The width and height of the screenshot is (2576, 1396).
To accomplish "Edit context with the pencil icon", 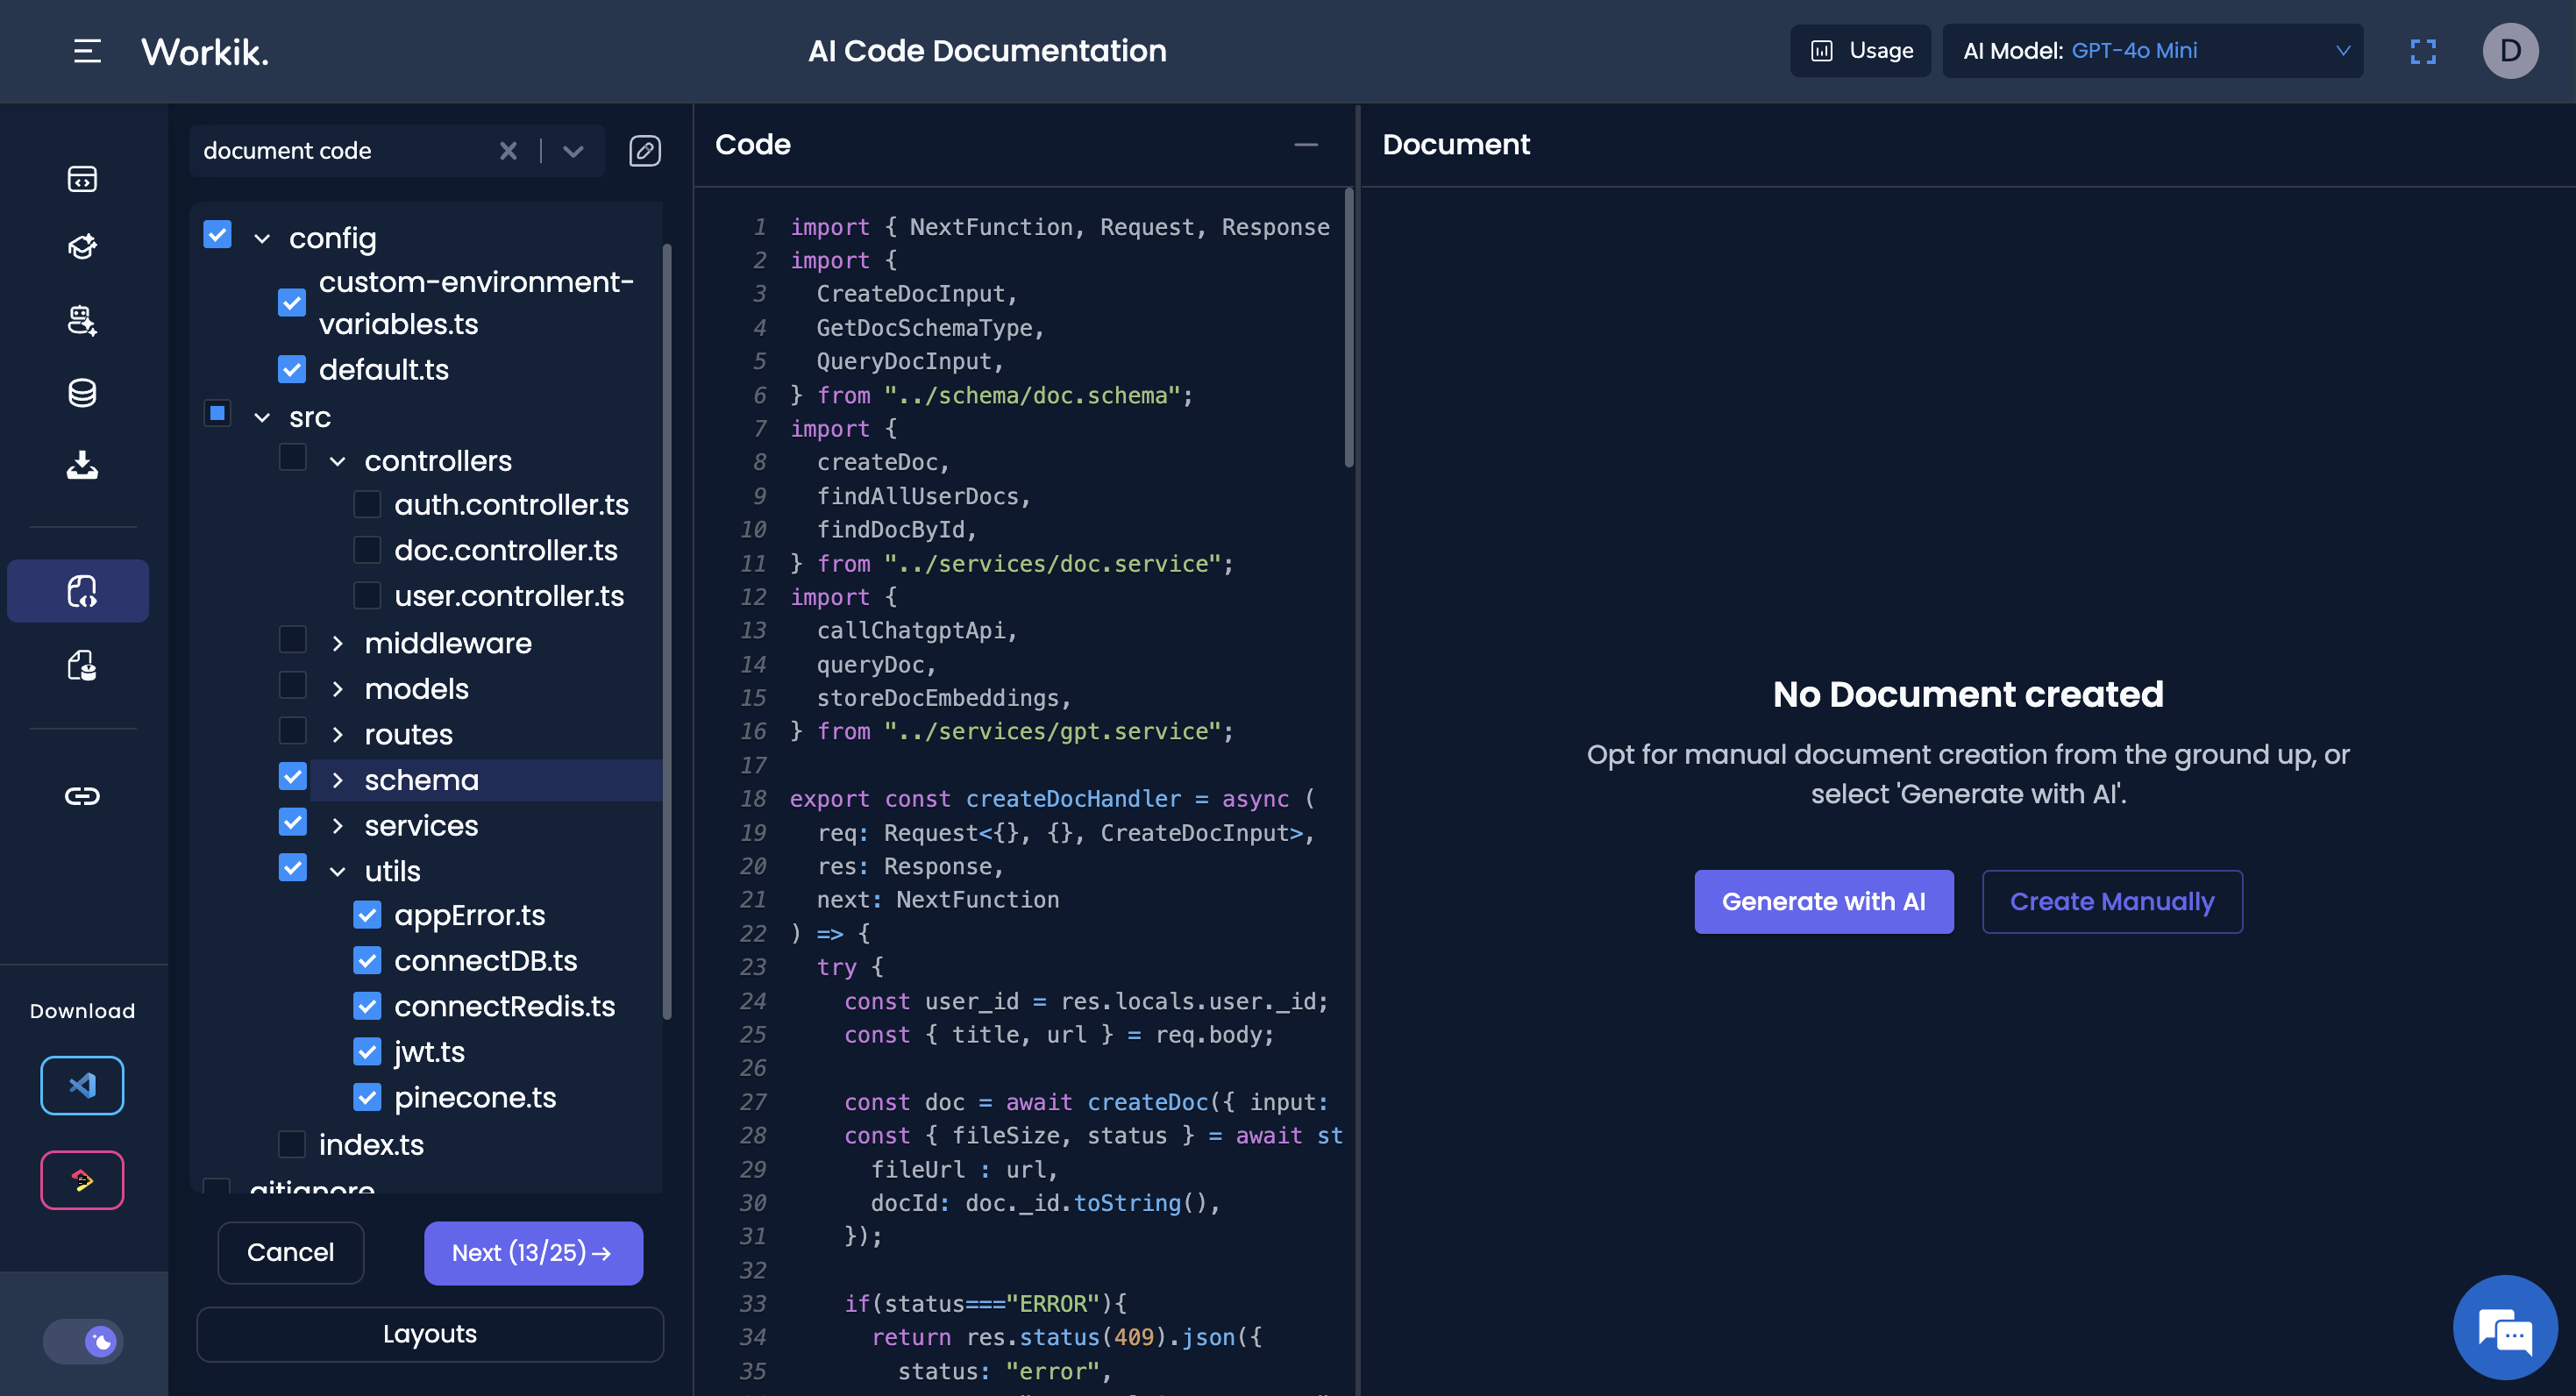I will (x=645, y=151).
